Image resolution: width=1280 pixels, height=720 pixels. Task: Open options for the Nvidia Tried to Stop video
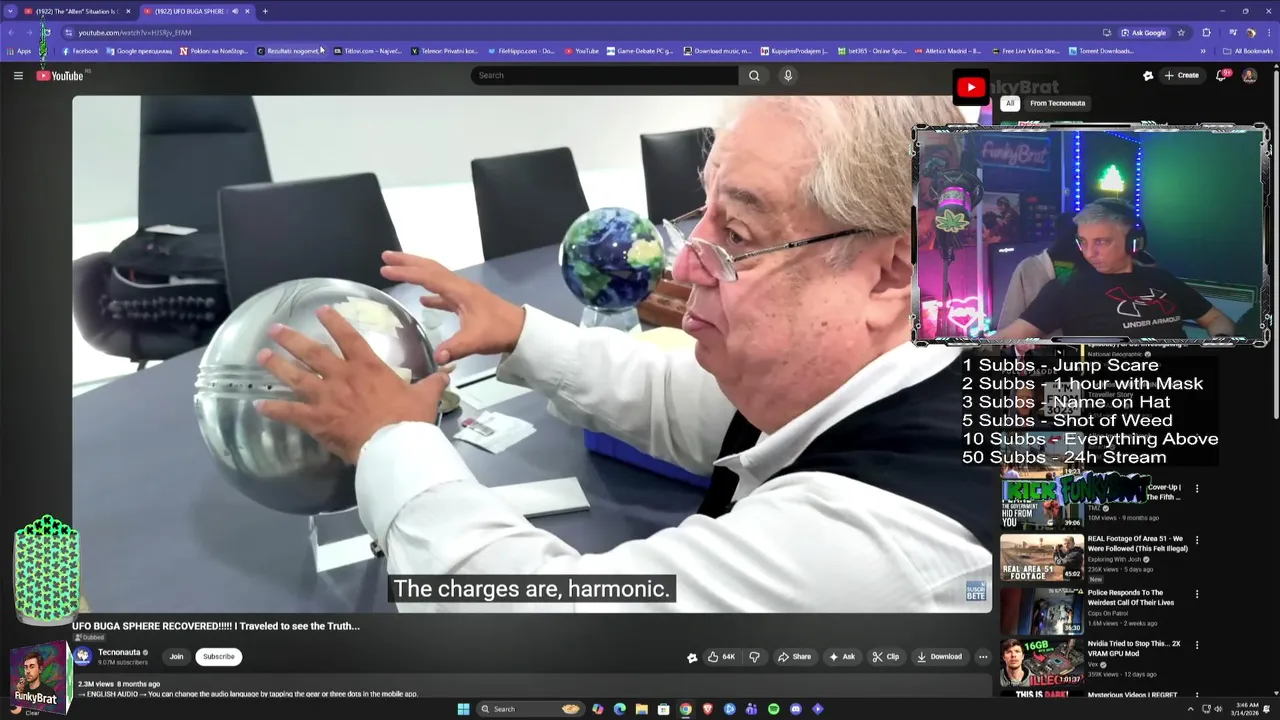(1197, 645)
